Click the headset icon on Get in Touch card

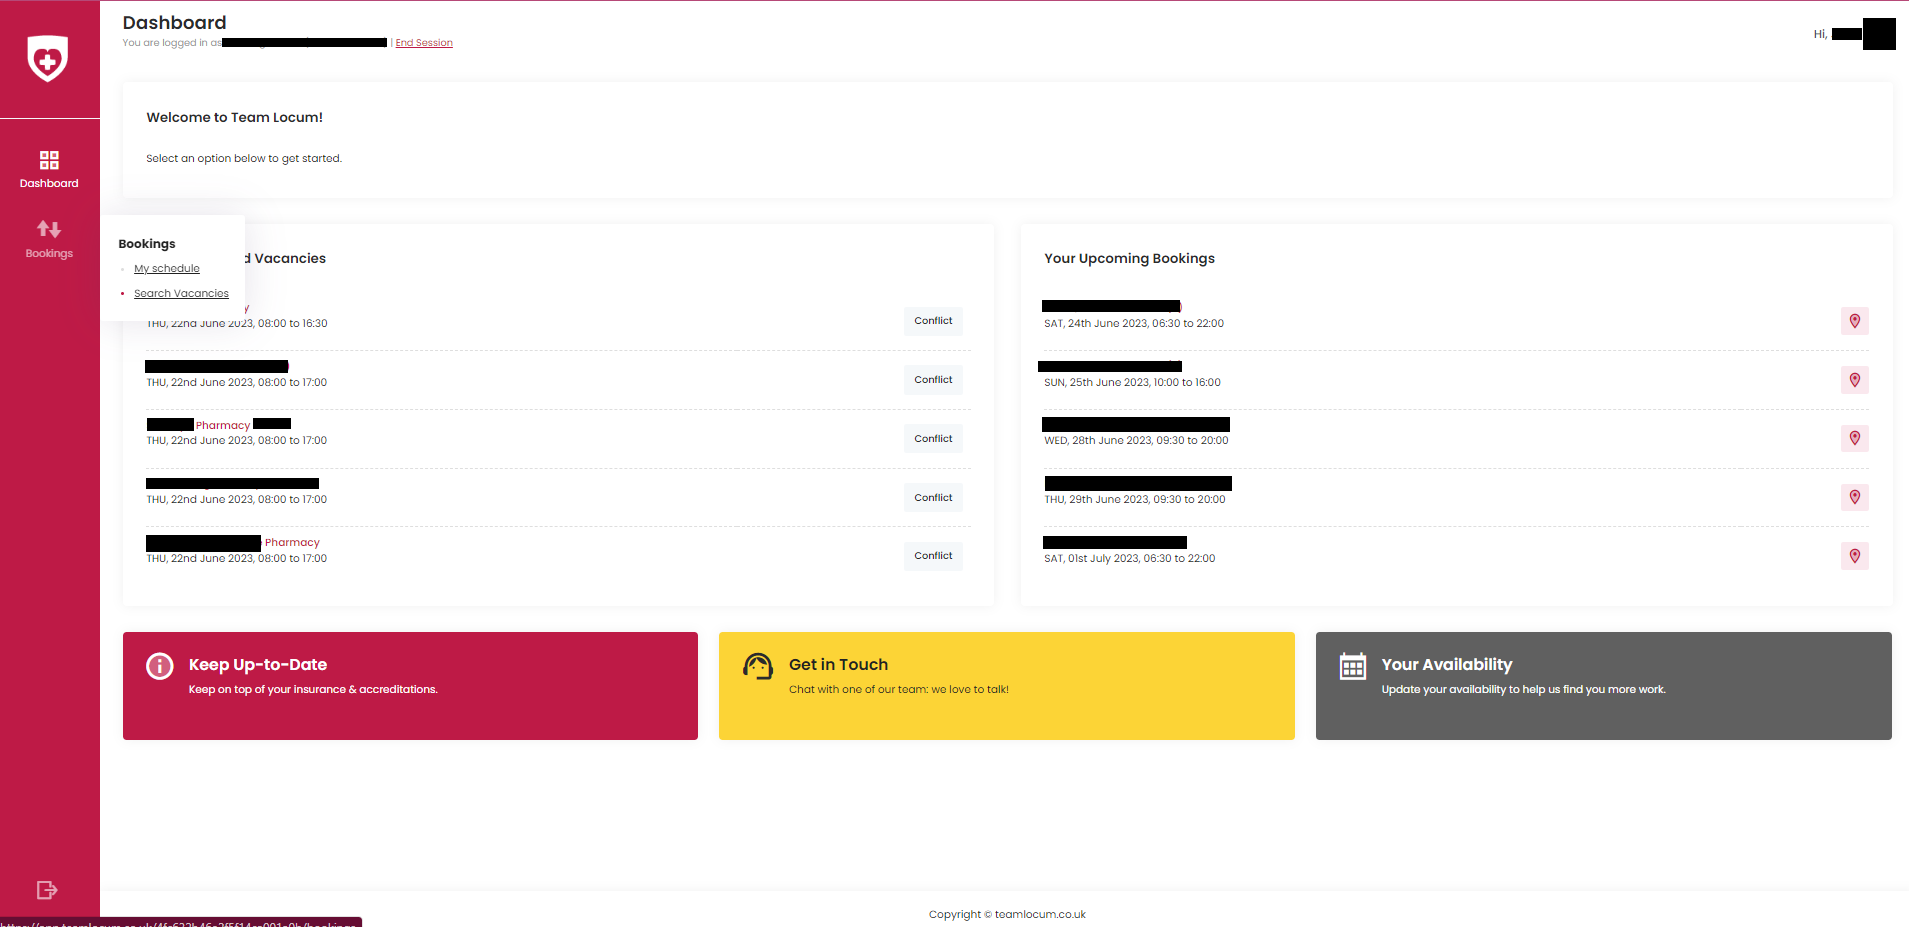(757, 666)
